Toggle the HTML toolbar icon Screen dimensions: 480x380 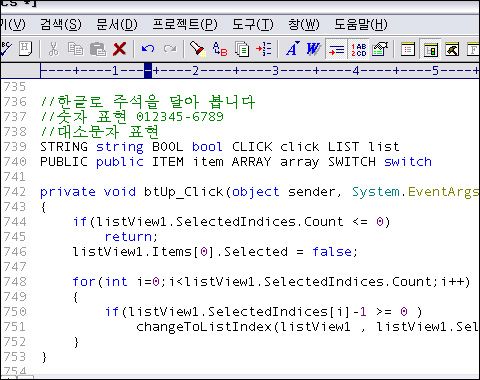tap(25, 49)
